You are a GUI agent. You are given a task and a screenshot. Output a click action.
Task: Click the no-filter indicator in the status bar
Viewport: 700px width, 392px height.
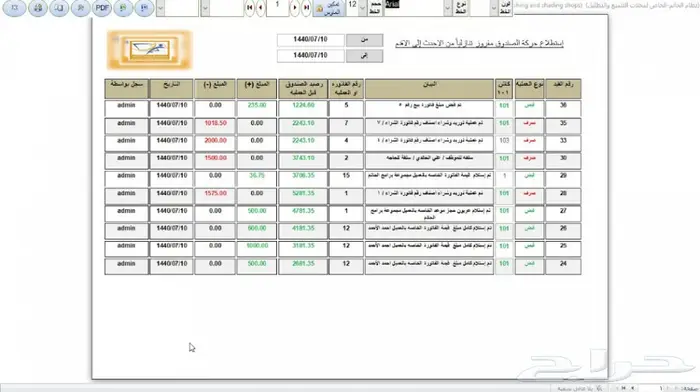point(579,388)
